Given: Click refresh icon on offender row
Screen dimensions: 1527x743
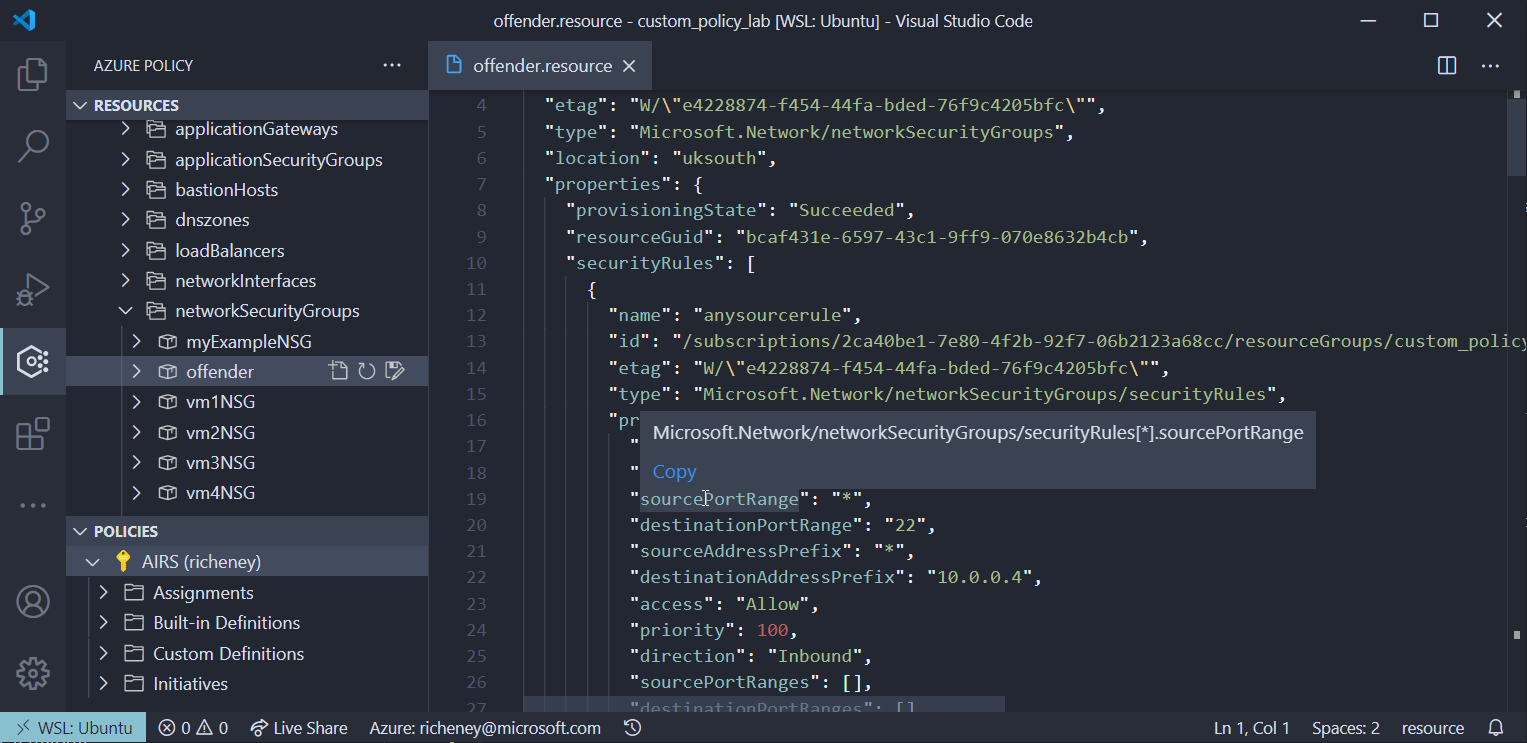Looking at the screenshot, I should tap(367, 372).
